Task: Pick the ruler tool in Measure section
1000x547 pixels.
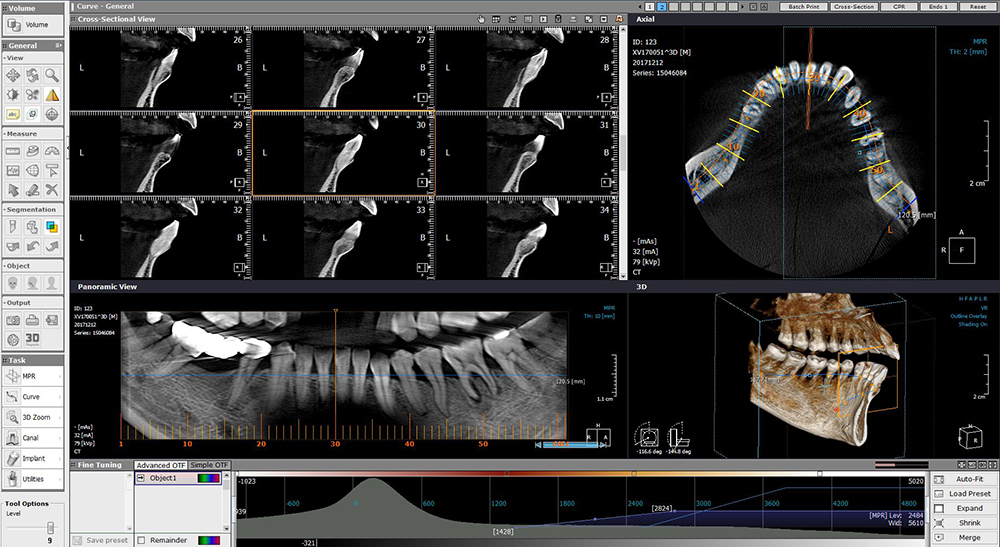Action: click(13, 152)
